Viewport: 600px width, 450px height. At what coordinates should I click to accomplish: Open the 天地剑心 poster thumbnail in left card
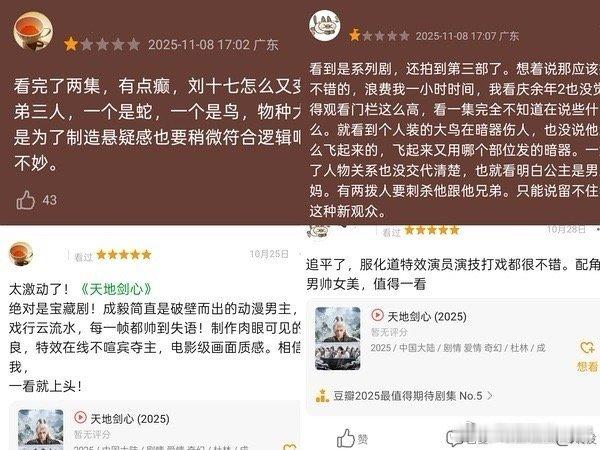coord(41,429)
